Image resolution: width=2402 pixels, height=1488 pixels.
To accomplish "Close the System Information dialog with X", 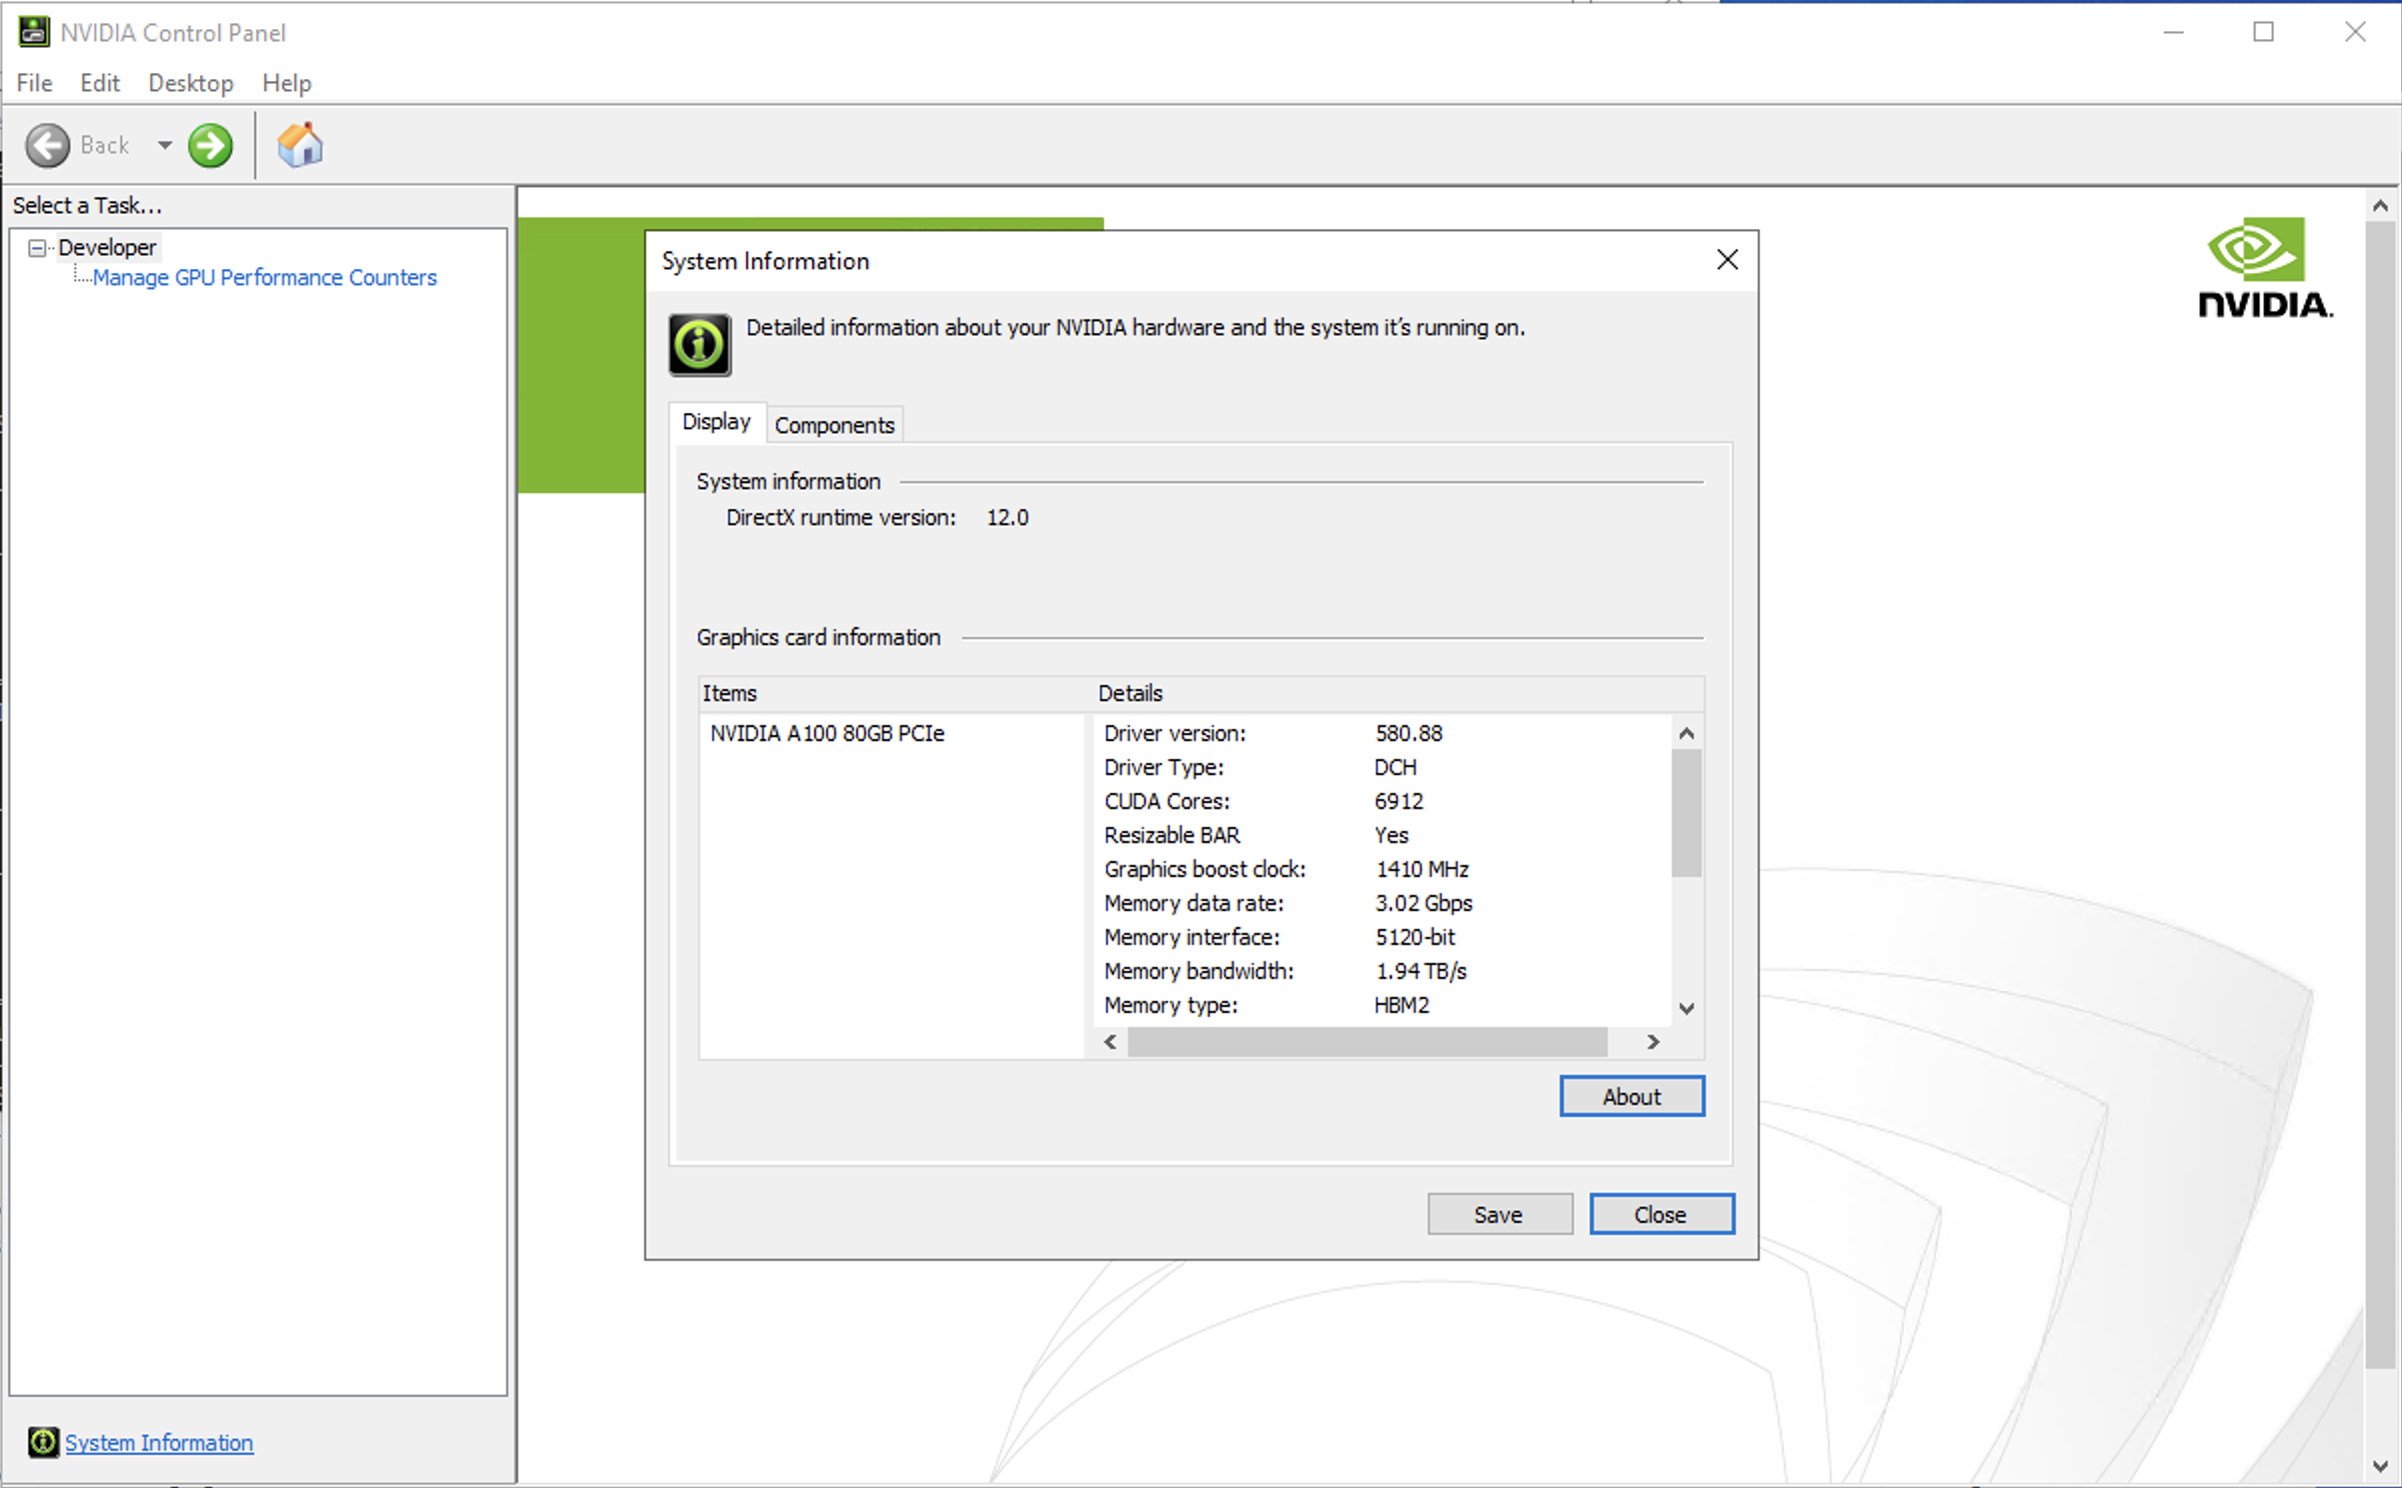I will click(x=1727, y=260).
